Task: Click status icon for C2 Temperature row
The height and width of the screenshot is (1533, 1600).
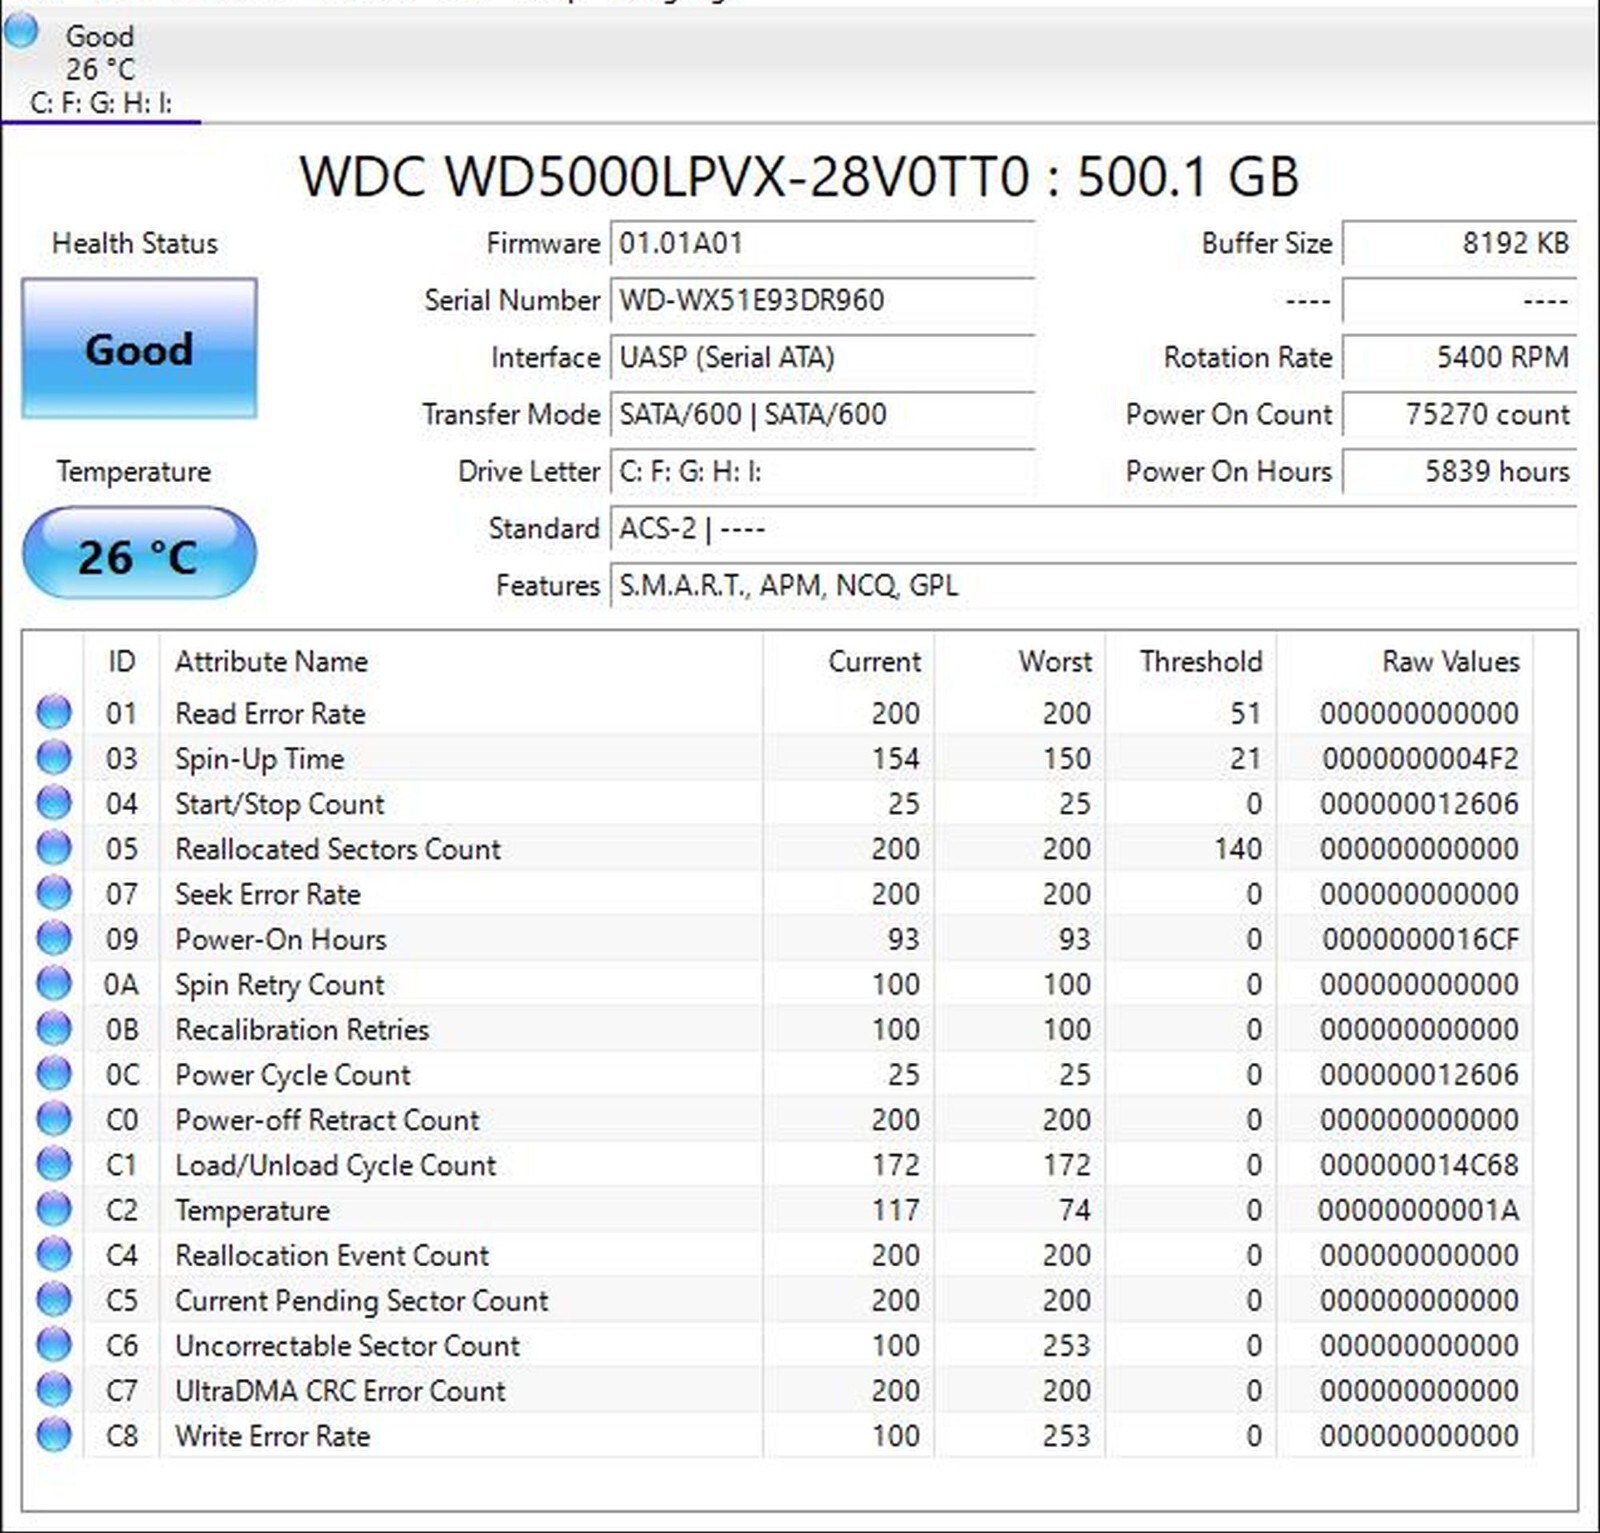Action: tap(54, 1209)
